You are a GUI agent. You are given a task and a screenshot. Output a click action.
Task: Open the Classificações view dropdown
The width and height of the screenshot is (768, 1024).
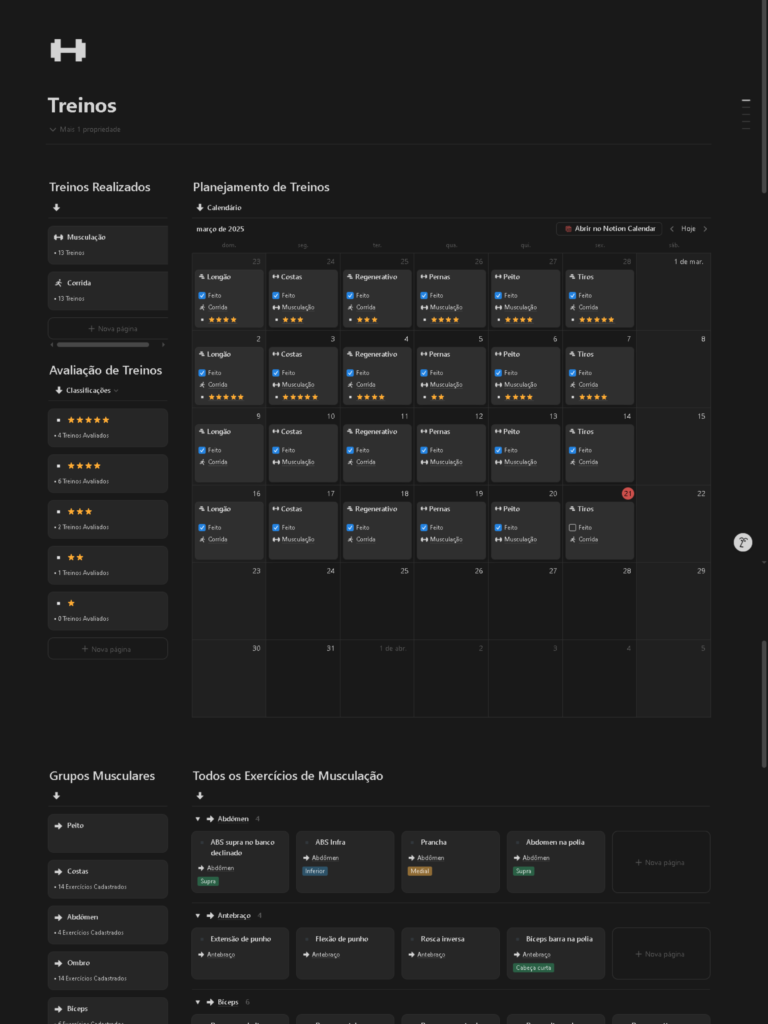(91, 390)
